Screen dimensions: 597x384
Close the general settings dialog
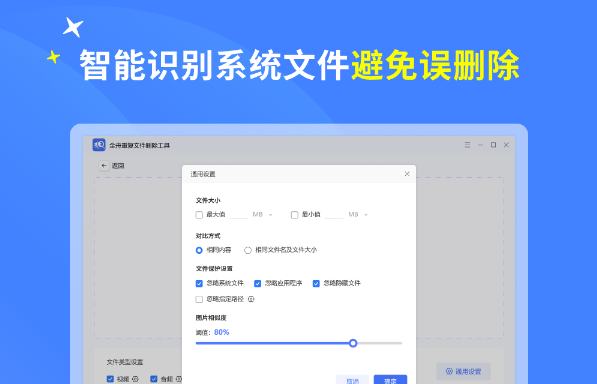pos(407,174)
